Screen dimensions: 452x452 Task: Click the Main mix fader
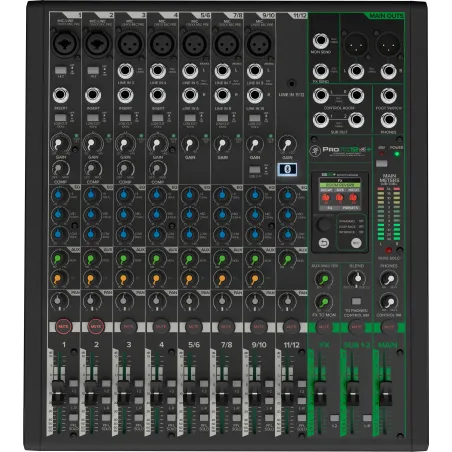(385, 393)
